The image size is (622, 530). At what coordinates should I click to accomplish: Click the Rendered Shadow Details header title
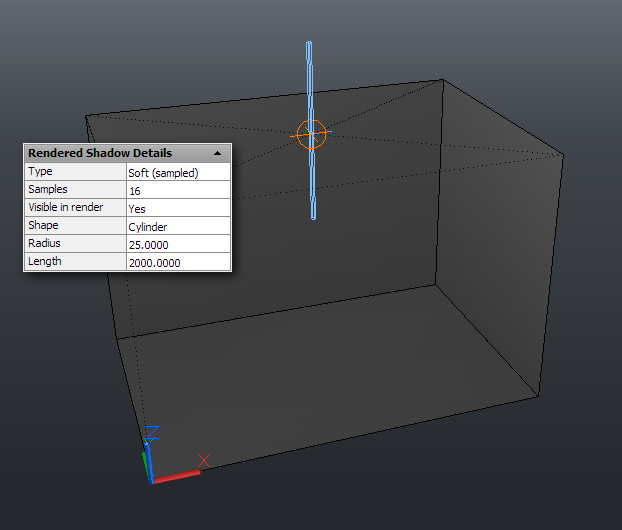(x=100, y=153)
